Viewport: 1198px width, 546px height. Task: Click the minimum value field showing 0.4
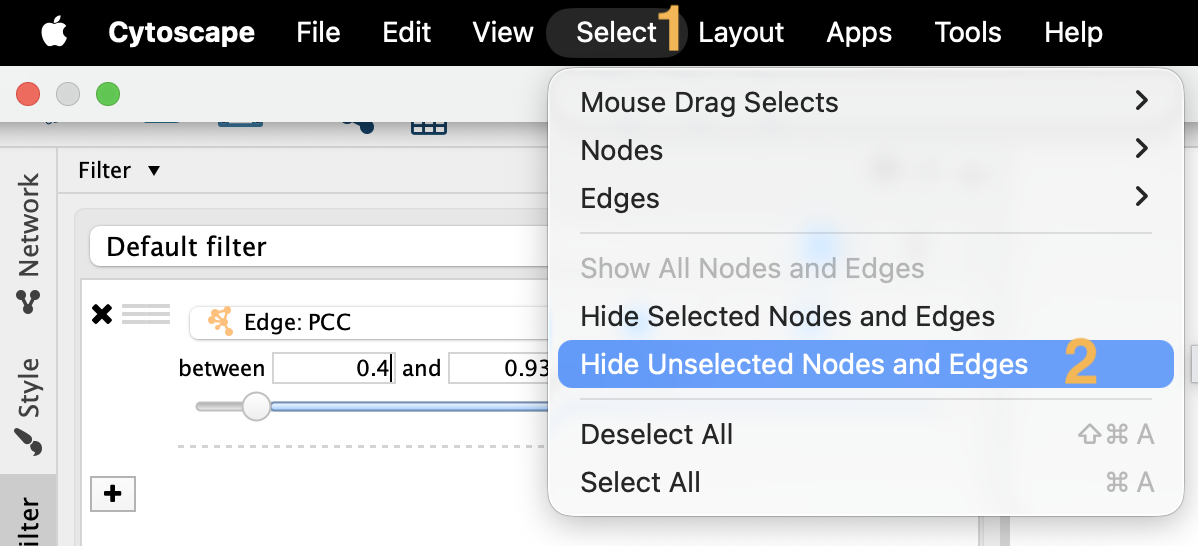tap(333, 368)
